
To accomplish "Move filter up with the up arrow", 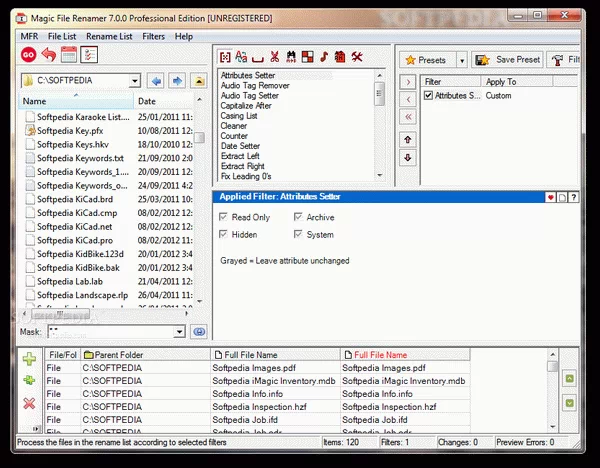I will (x=408, y=140).
